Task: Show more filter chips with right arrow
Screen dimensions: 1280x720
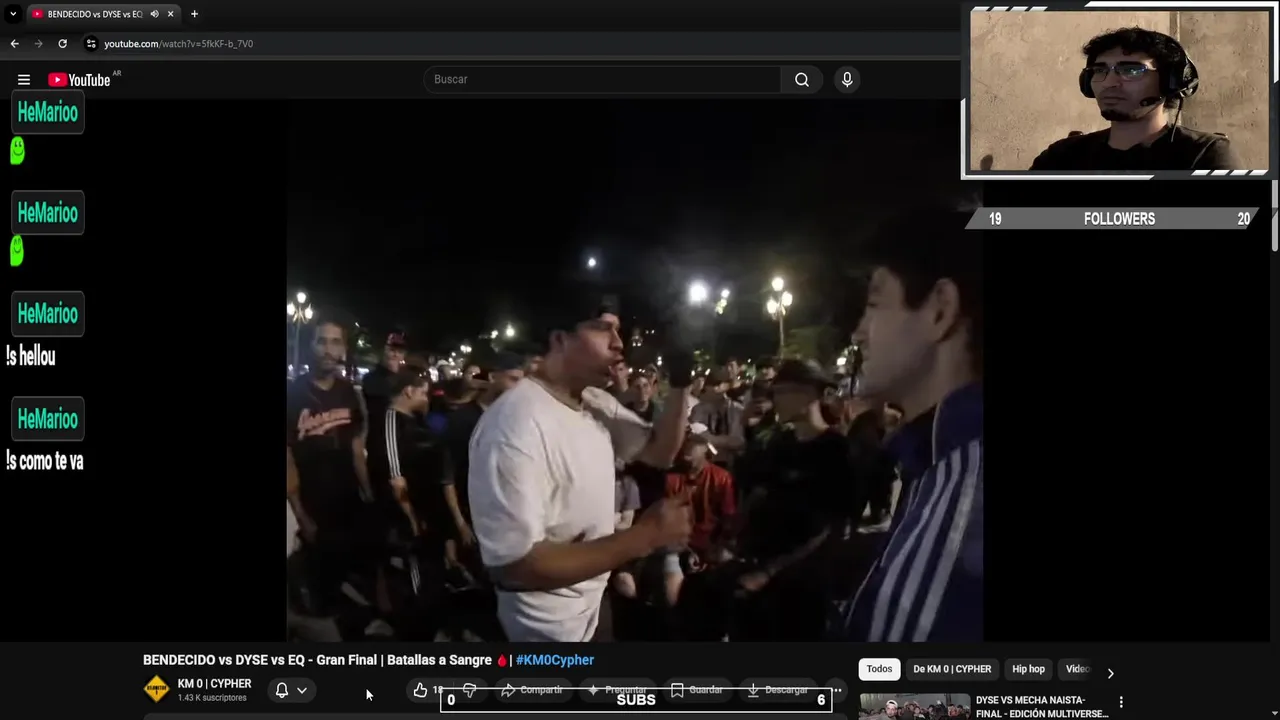Action: (x=1110, y=673)
